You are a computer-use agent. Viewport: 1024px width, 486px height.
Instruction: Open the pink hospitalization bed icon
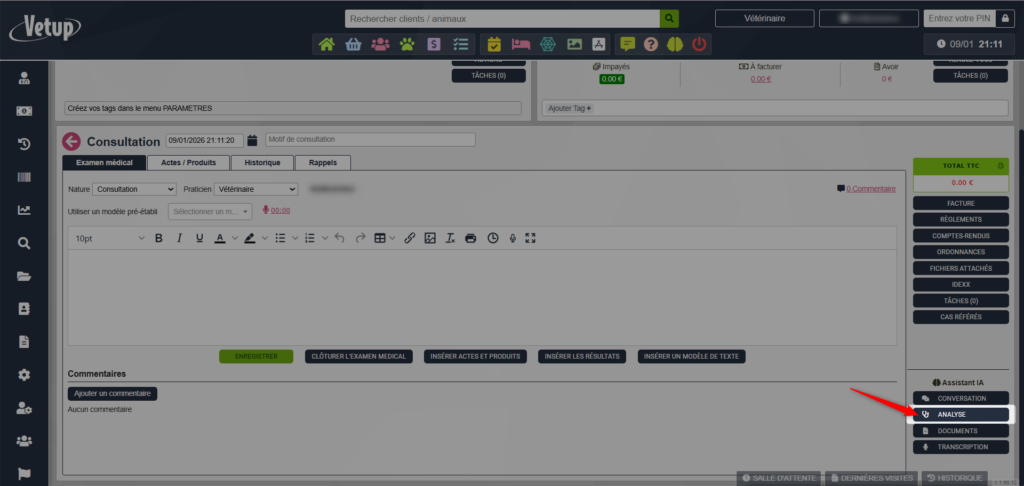520,44
